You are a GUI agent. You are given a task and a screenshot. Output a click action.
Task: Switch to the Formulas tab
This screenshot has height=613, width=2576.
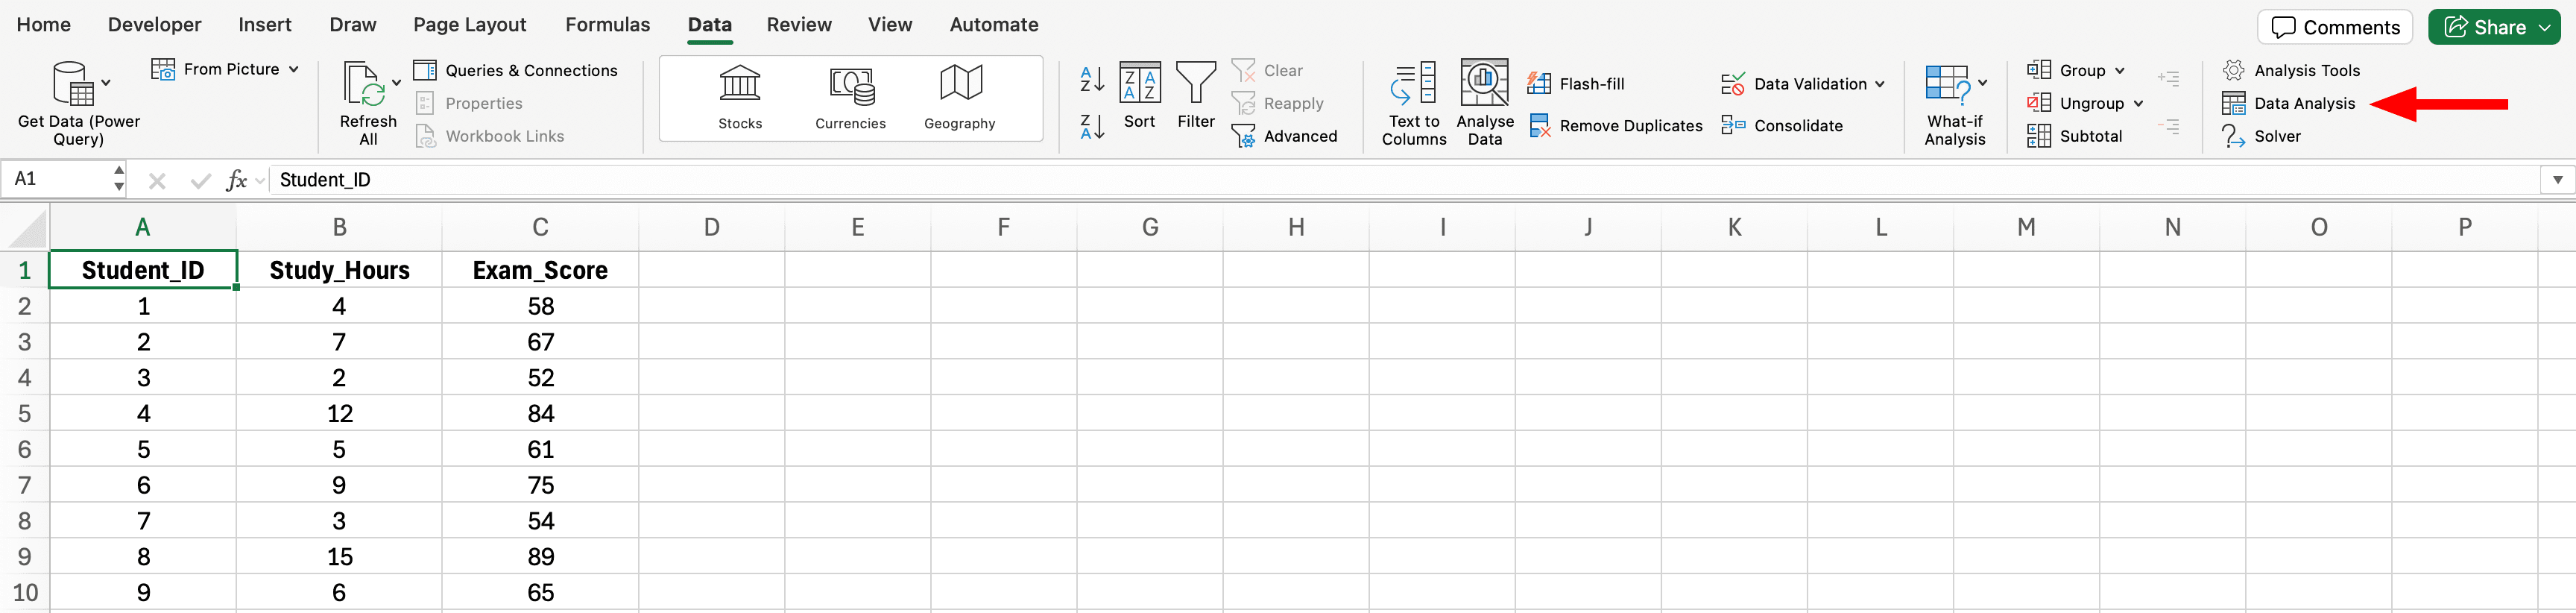607,25
